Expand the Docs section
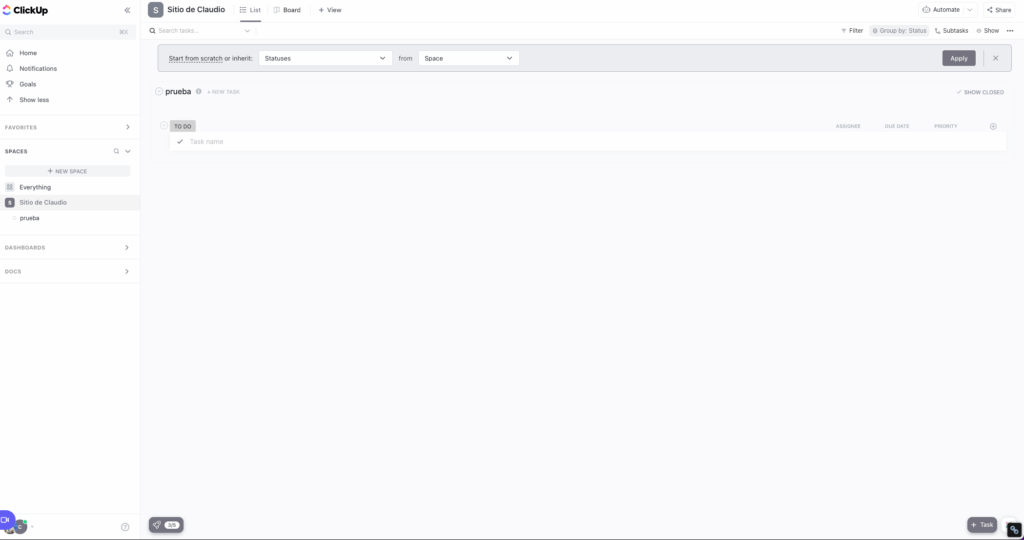 point(127,271)
